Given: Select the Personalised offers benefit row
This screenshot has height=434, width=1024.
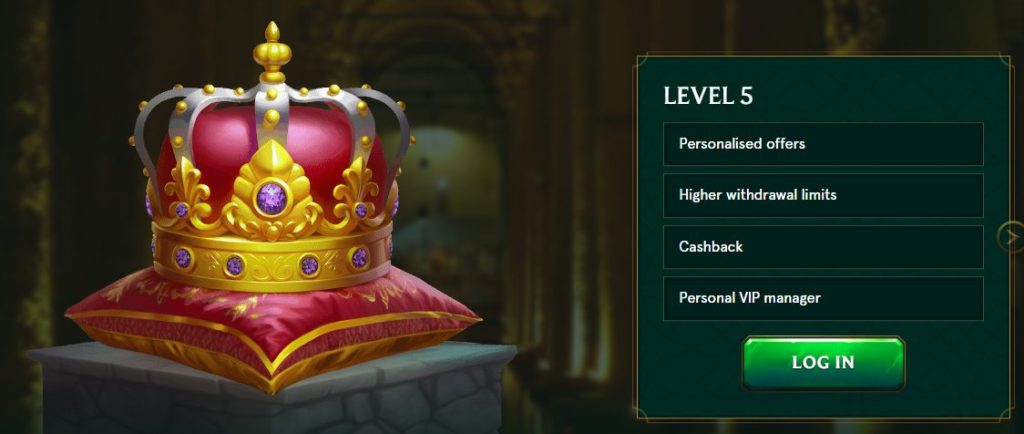Looking at the screenshot, I should 823,144.
